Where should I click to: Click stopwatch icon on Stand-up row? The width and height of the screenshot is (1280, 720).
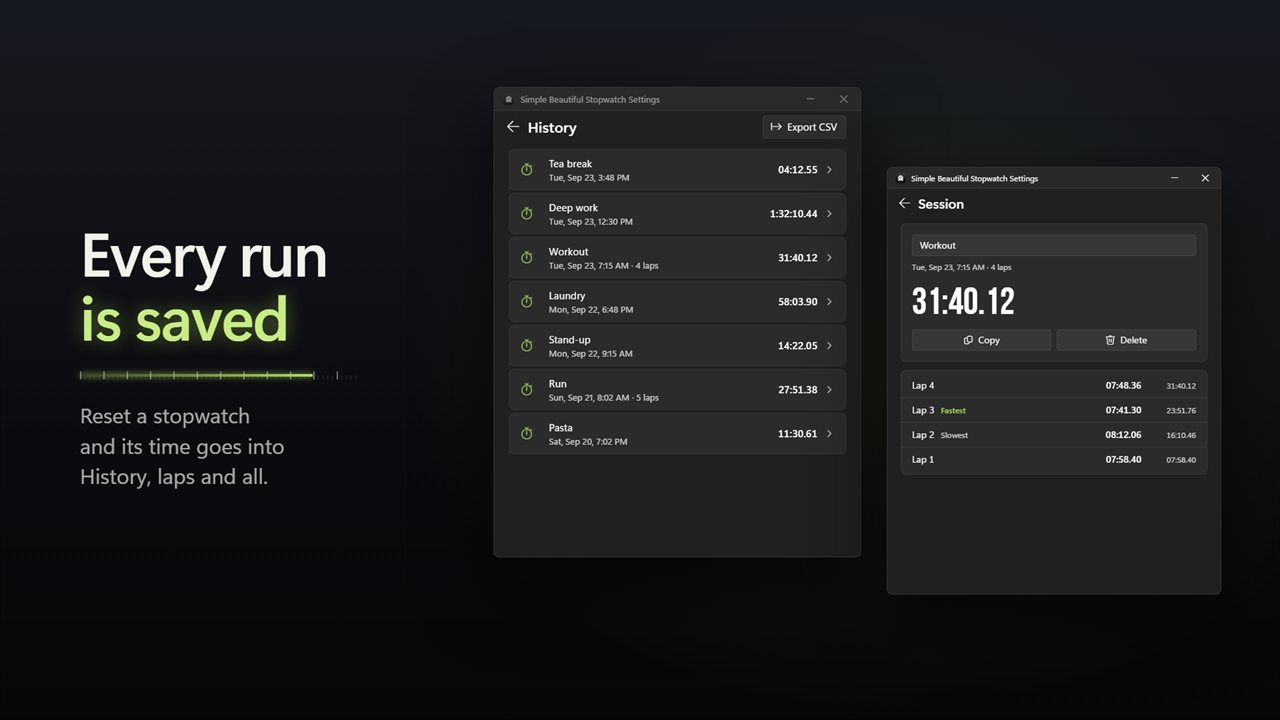[x=527, y=346]
